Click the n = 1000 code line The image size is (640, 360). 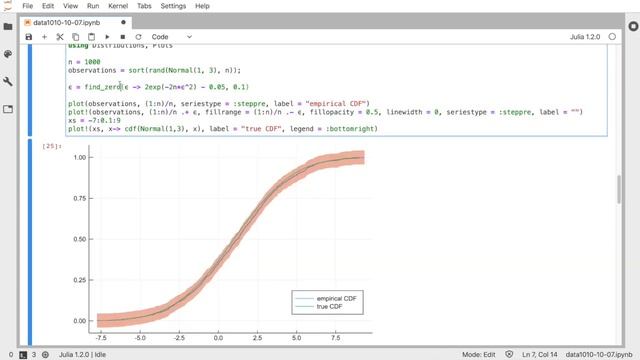[84, 62]
